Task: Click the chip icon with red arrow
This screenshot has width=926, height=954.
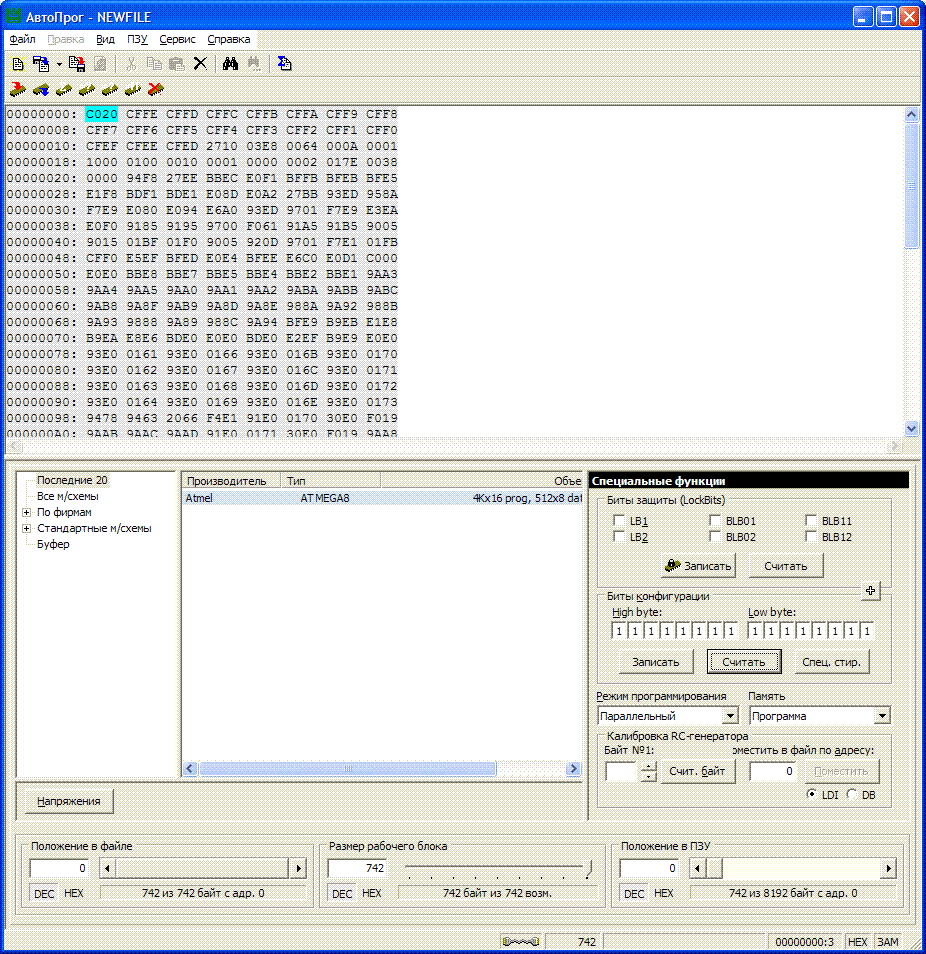Action: point(18,90)
